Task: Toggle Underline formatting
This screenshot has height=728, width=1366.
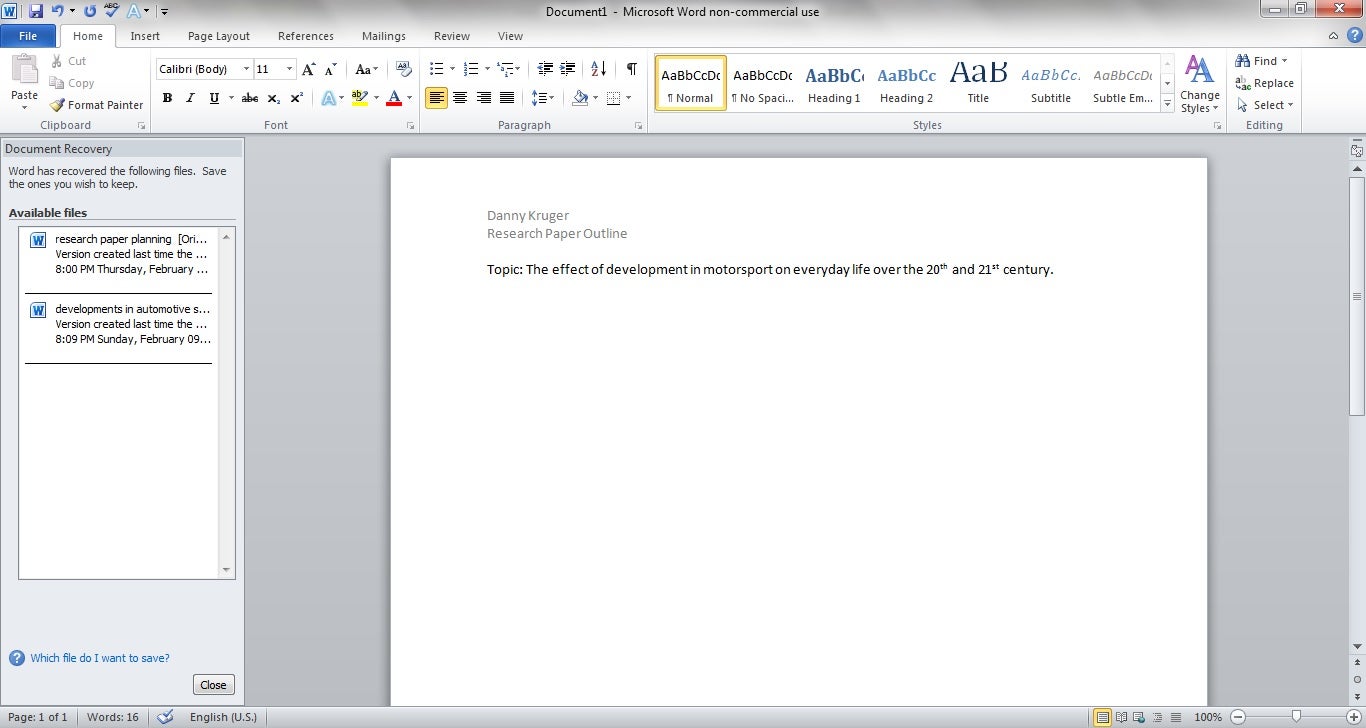Action: [x=214, y=98]
